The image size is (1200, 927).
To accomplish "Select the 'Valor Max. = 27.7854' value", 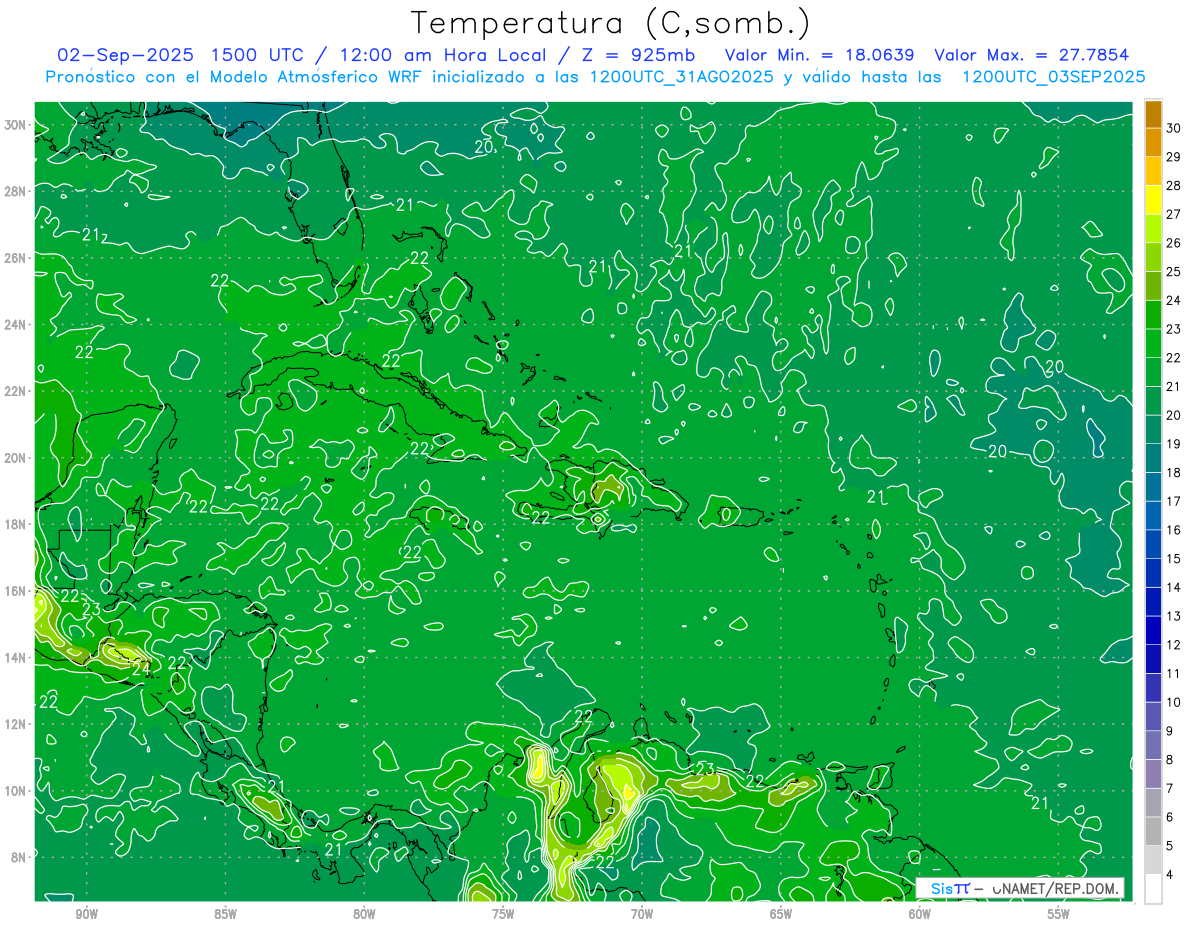I will click(x=1032, y=55).
